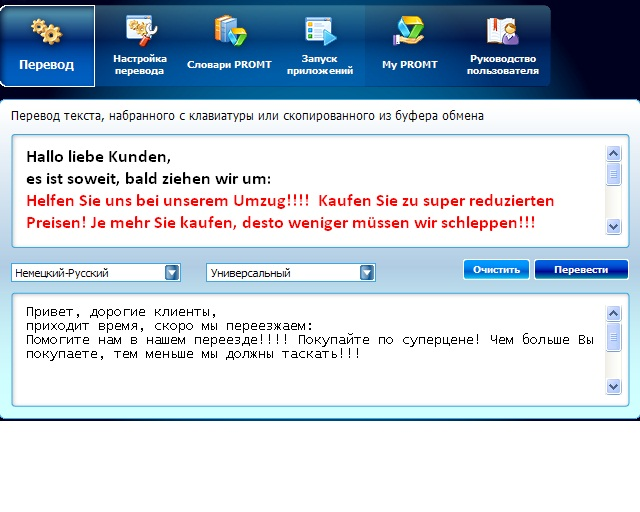Open the Настройка перевода tab label
640x512 pixels.
140,65
